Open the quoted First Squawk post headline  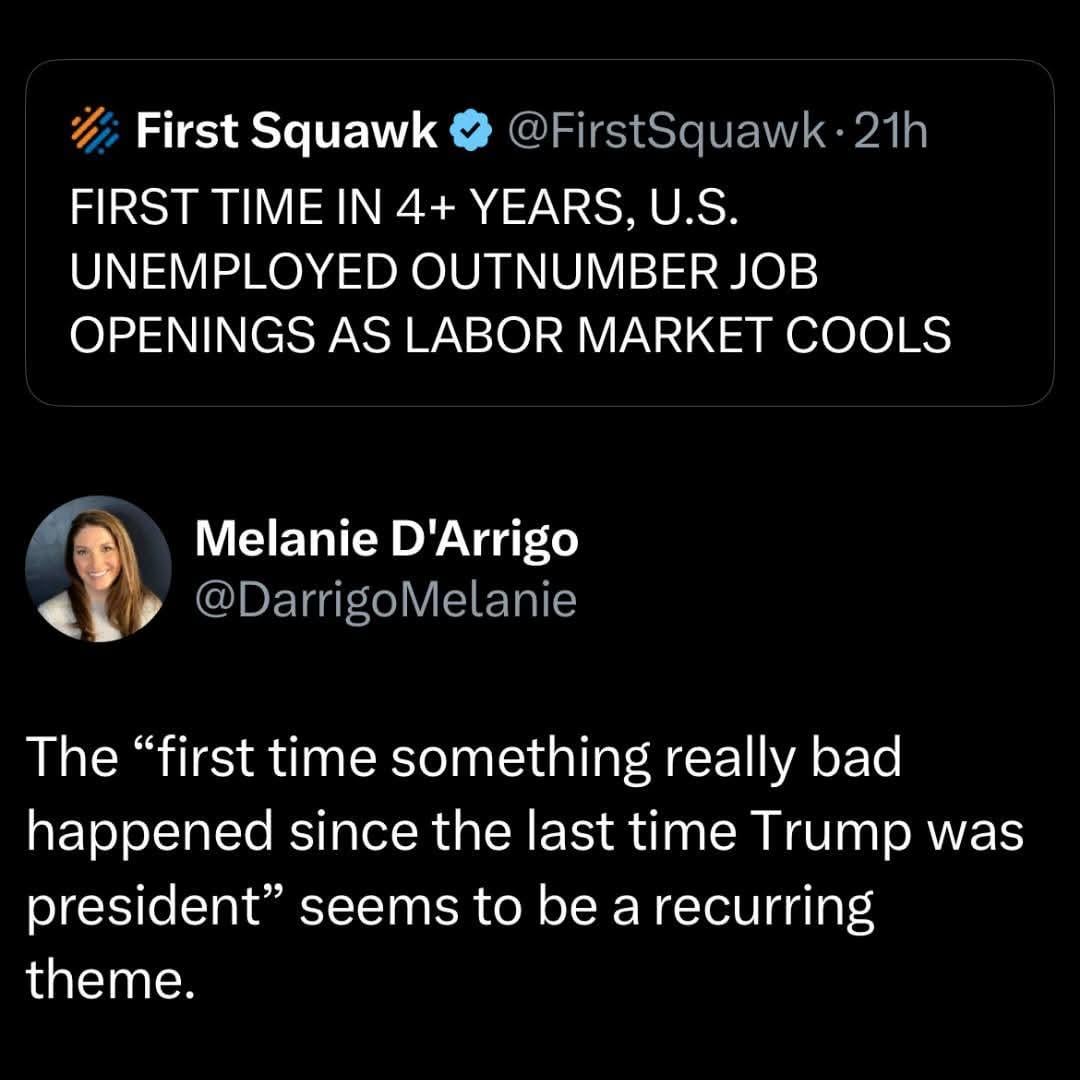[510, 271]
